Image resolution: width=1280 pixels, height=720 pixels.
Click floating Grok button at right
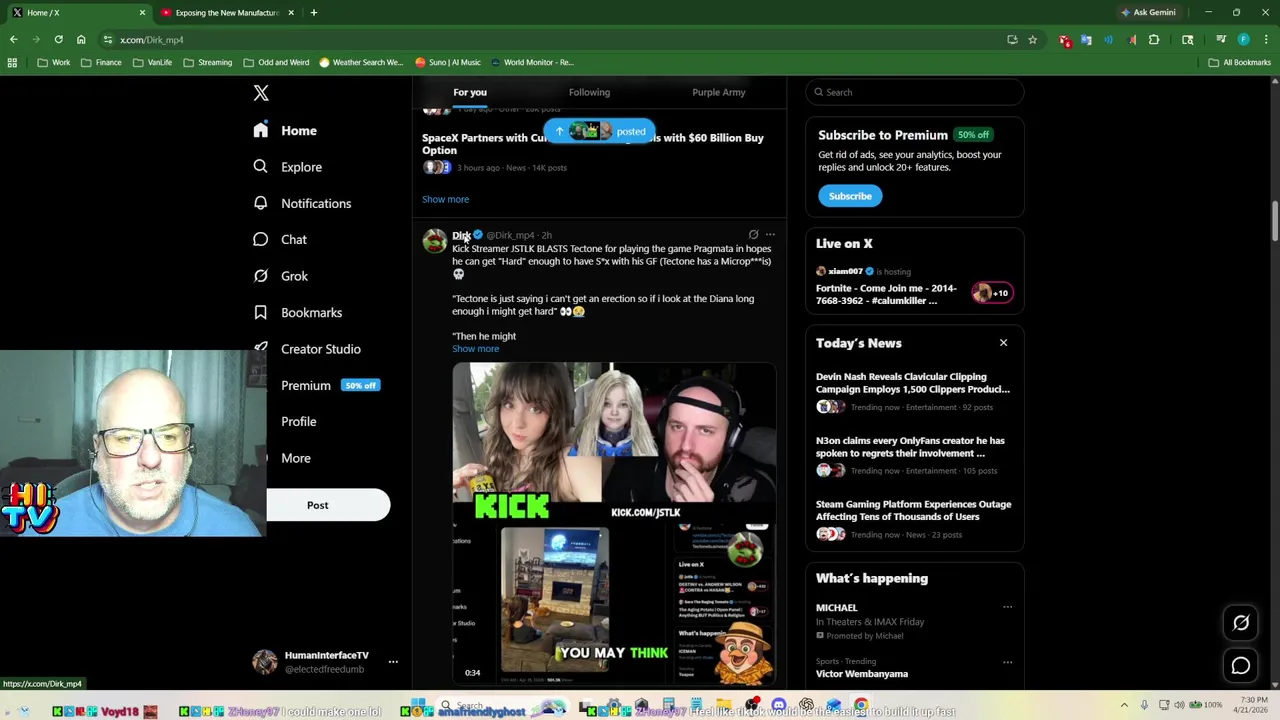click(1241, 623)
